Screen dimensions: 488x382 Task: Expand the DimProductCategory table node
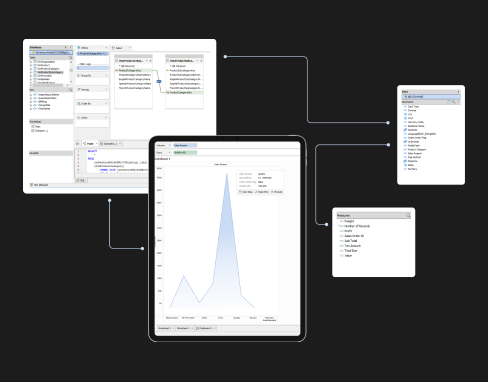31,69
